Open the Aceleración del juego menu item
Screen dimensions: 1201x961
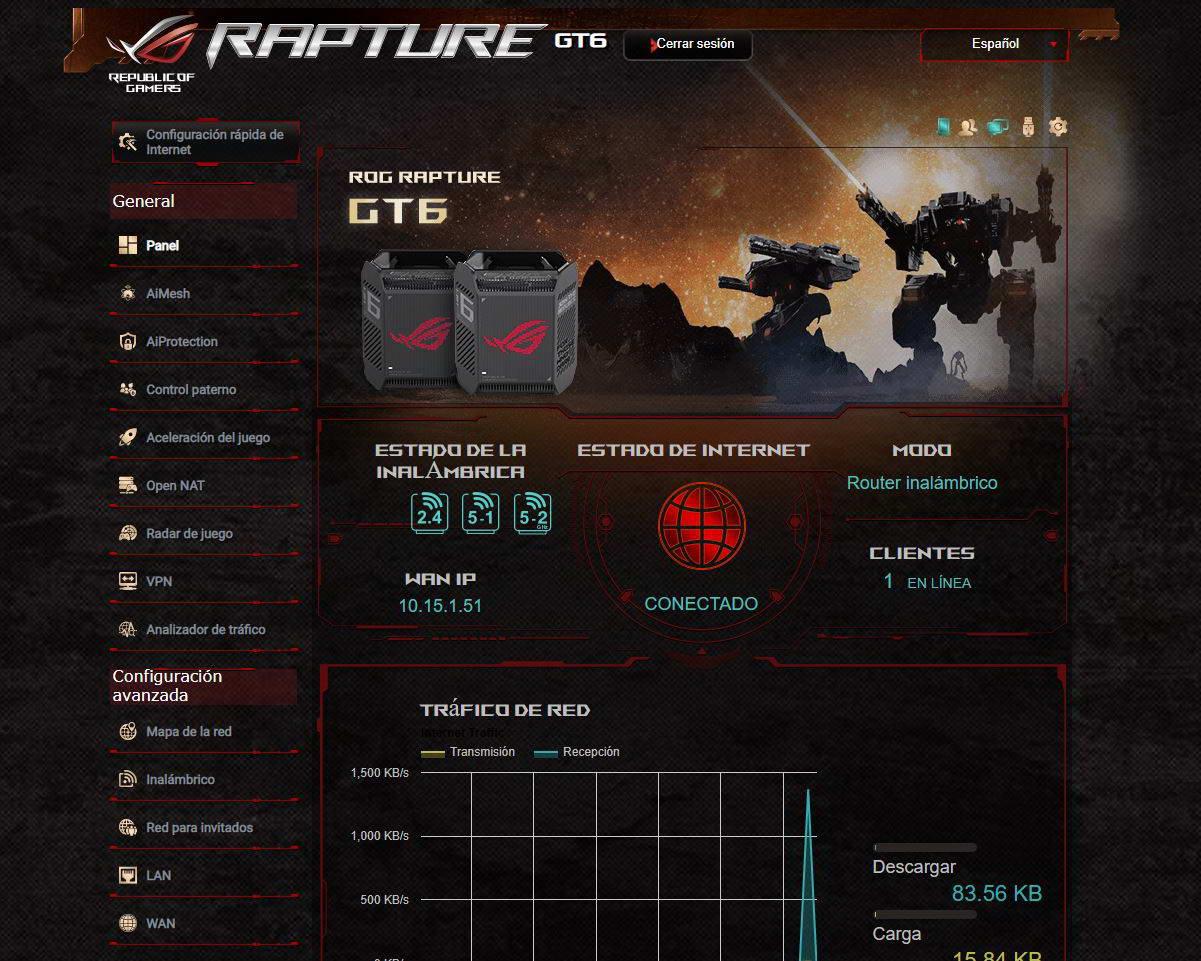pos(204,437)
